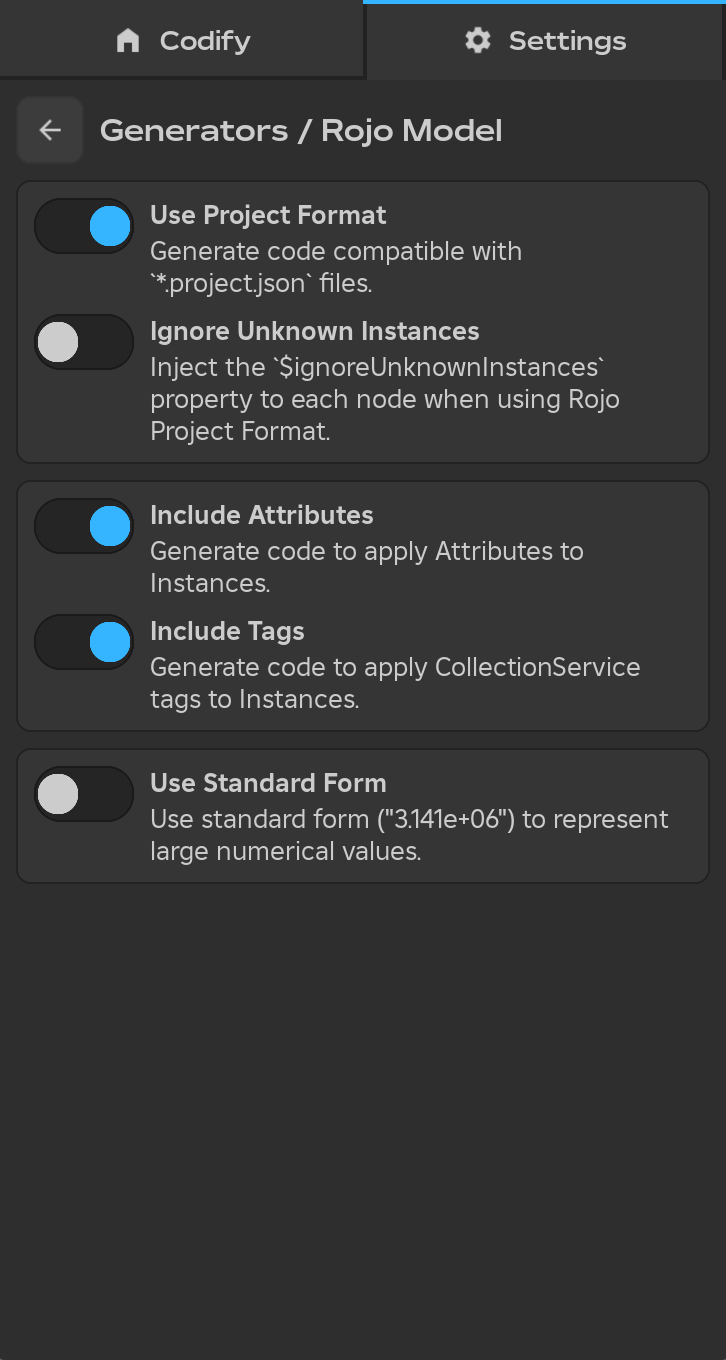Screen dimensions: 726x1360
Task: Switch to the Codify tab
Action: pos(182,40)
